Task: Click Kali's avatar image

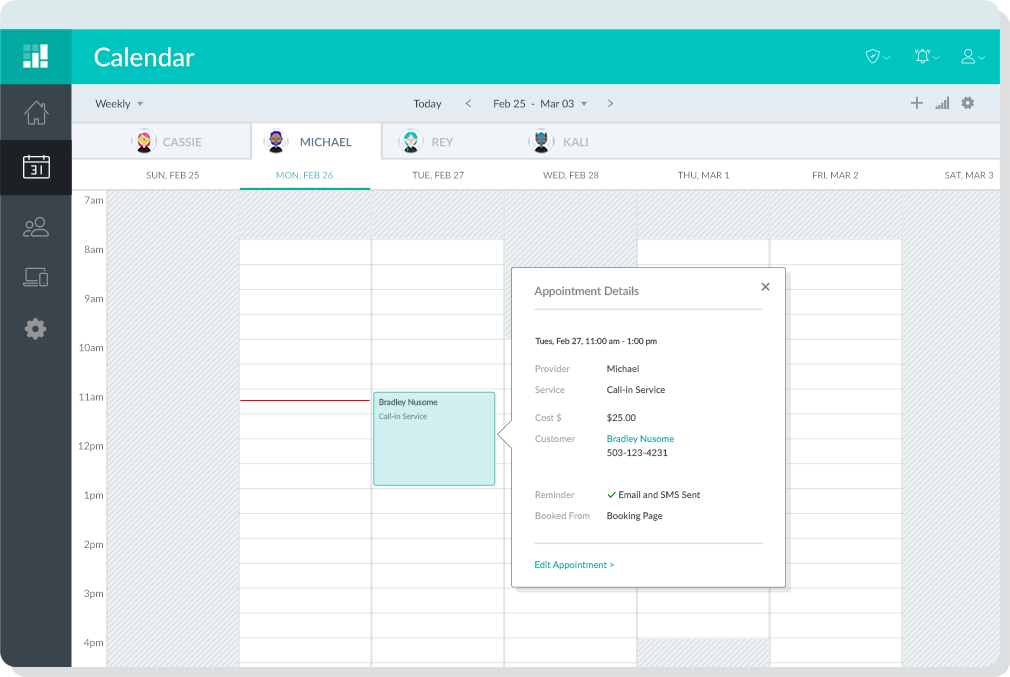Action: [541, 141]
